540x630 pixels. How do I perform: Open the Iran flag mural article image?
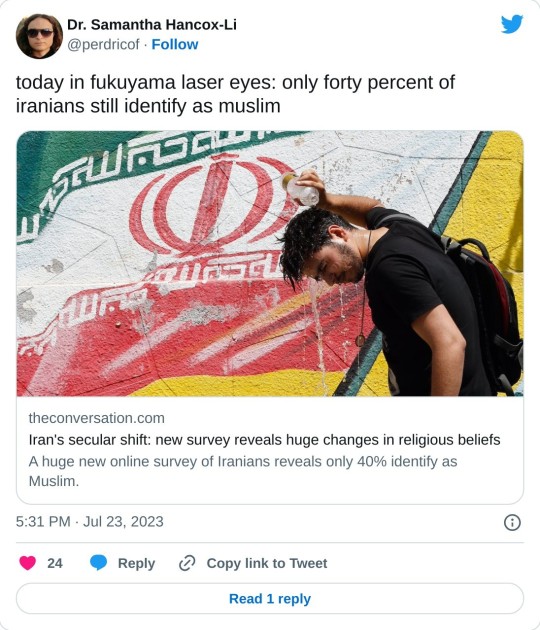pyautogui.click(x=270, y=264)
